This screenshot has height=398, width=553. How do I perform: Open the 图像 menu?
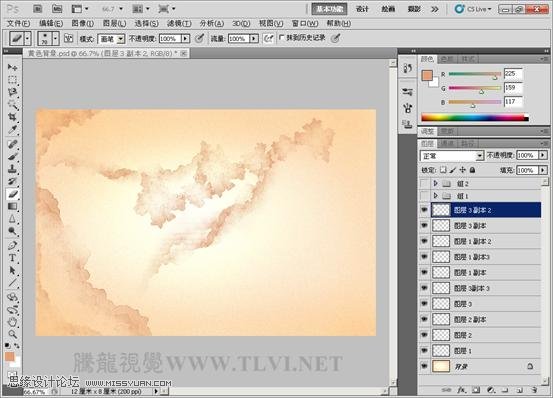pyautogui.click(x=83, y=24)
